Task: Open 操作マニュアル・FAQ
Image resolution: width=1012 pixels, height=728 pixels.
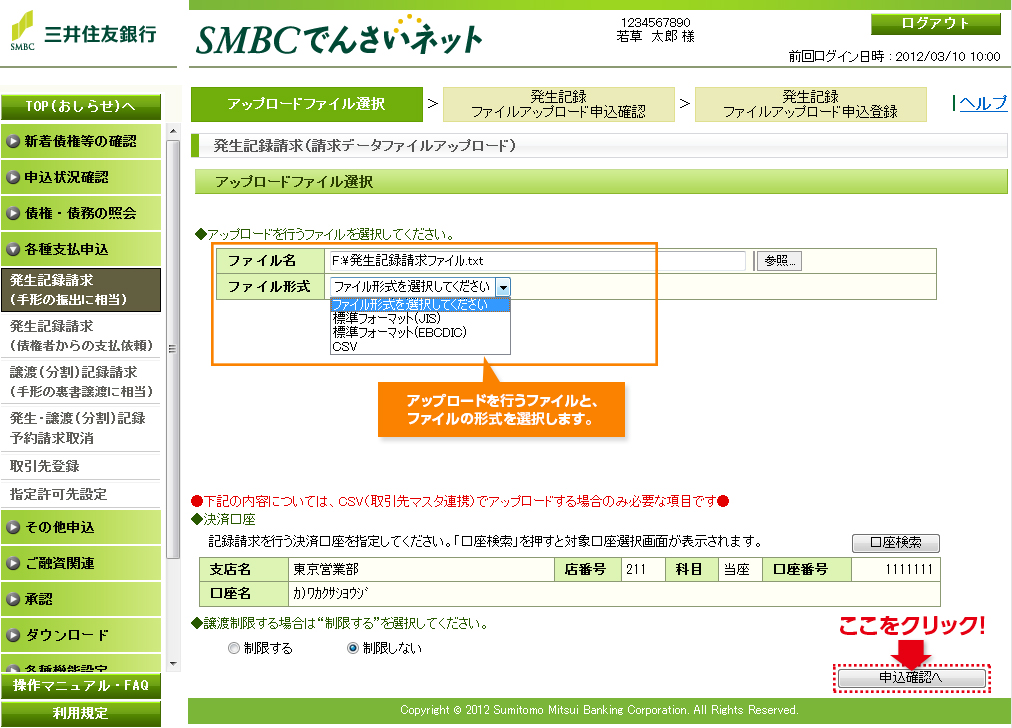Action: [x=81, y=685]
